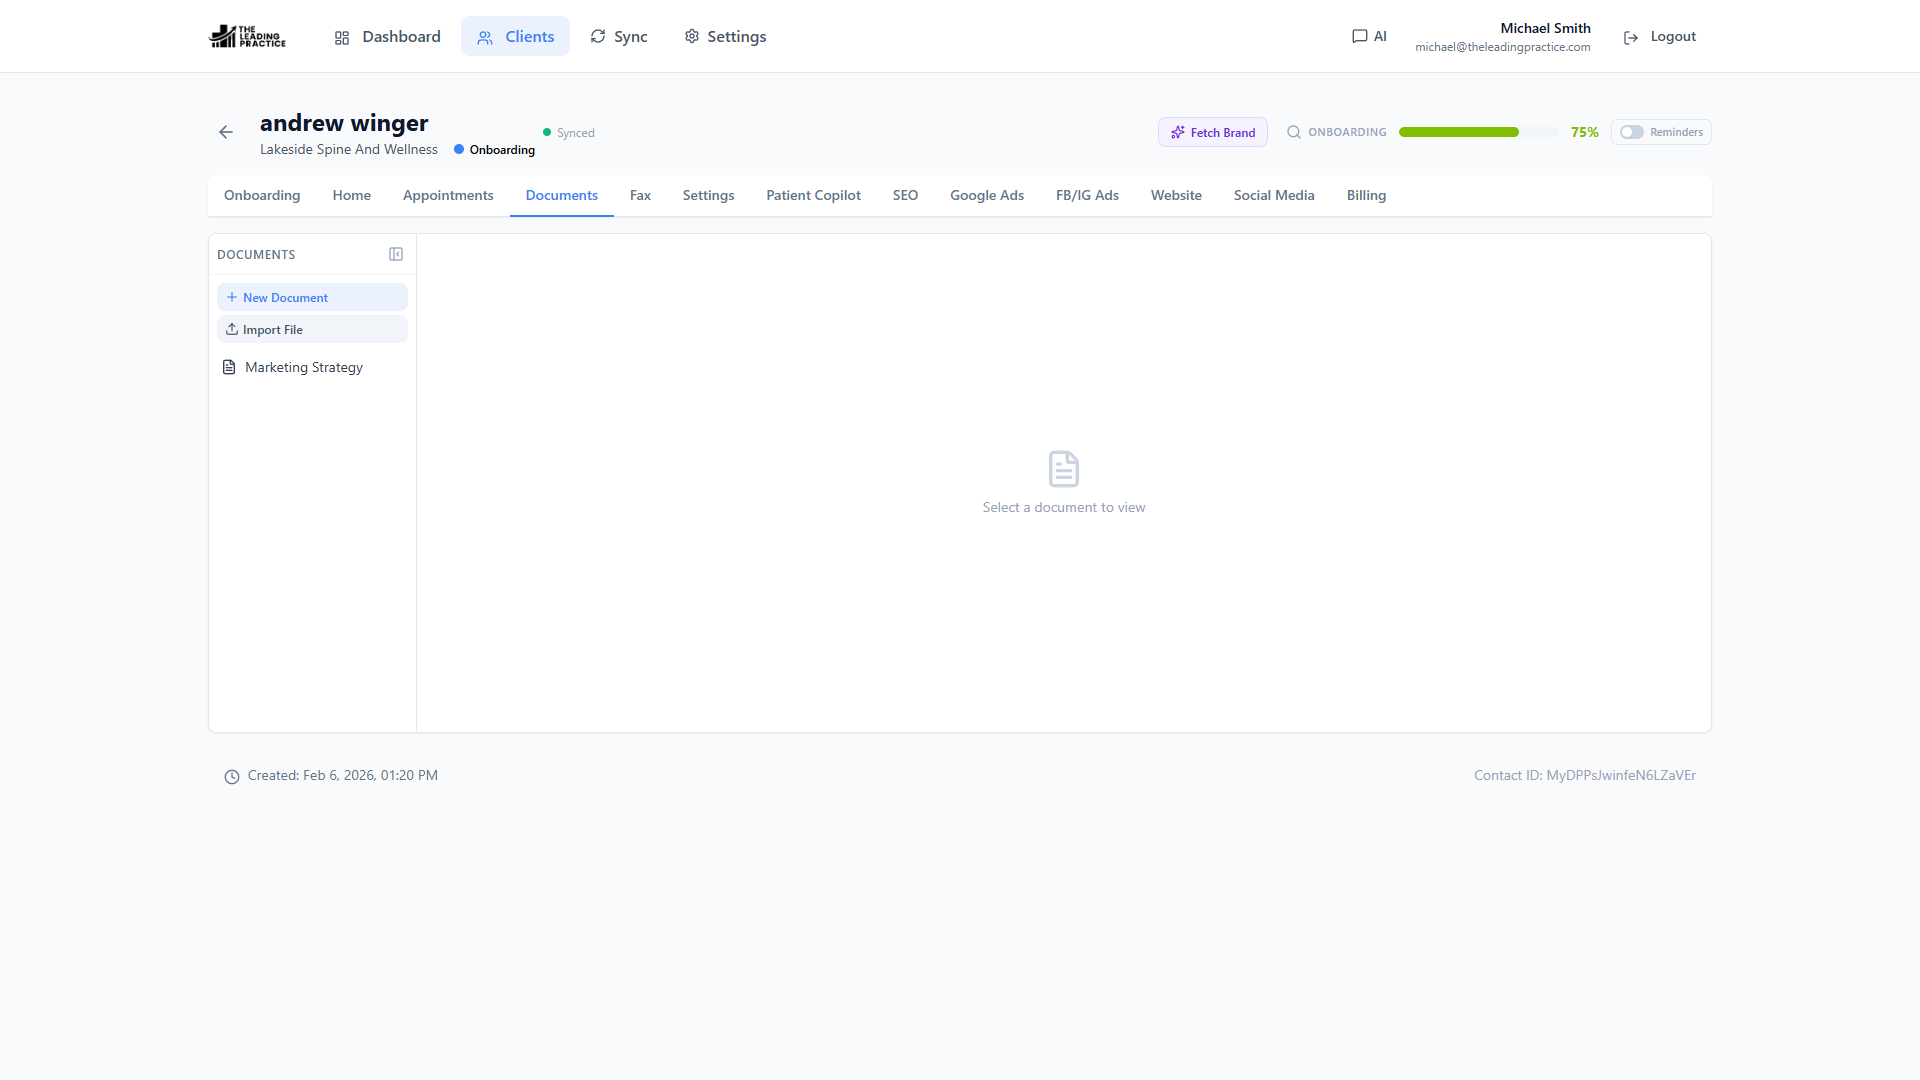
Task: Open the client Settings tab
Action: (708, 195)
